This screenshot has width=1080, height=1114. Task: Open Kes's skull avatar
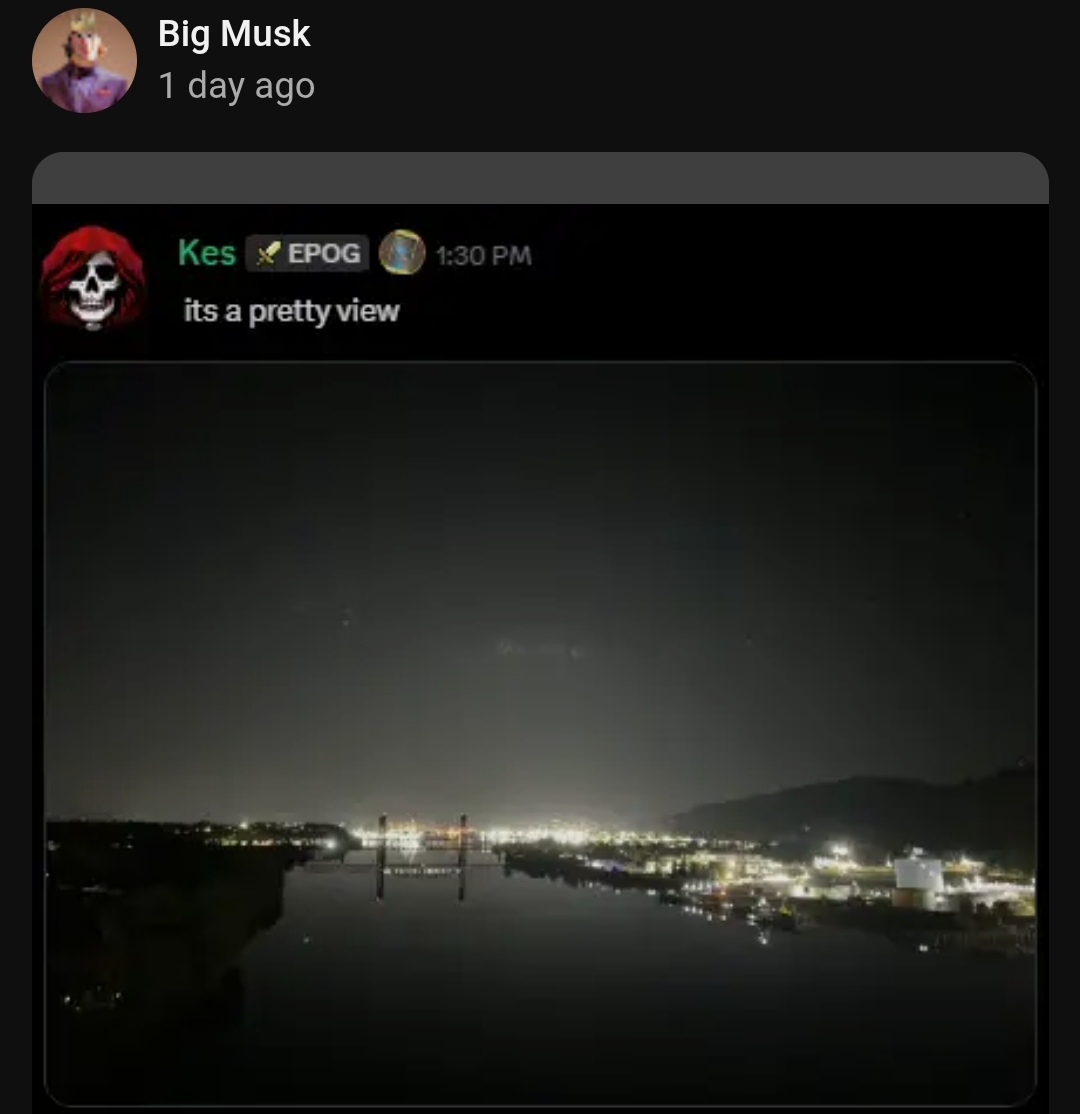93,278
